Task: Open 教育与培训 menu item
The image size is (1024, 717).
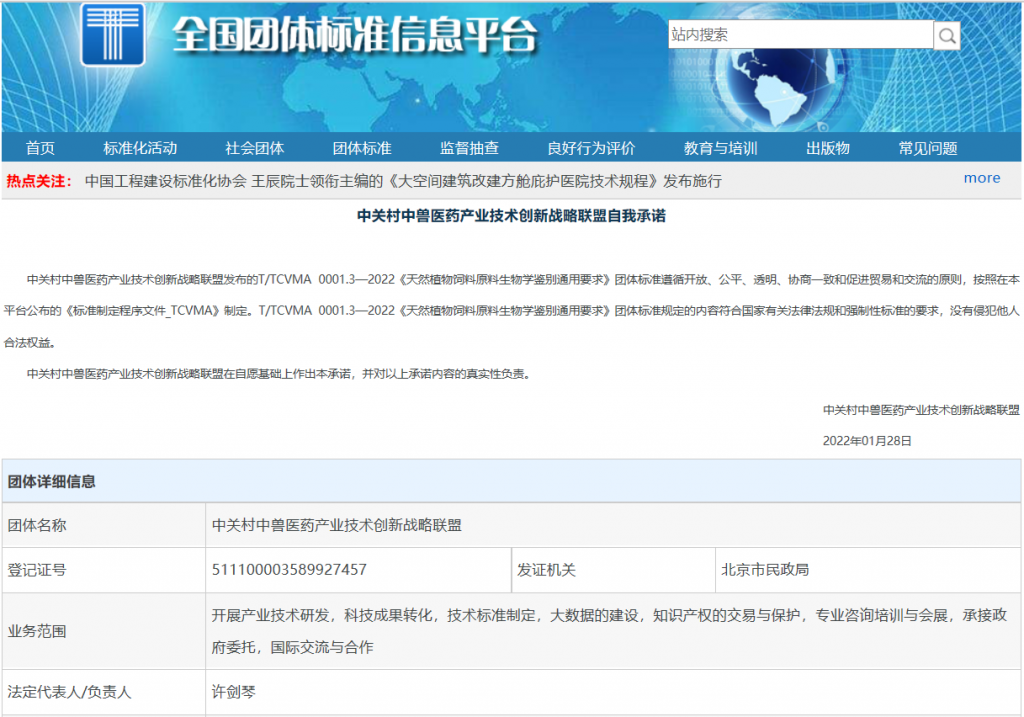Action: (720, 148)
